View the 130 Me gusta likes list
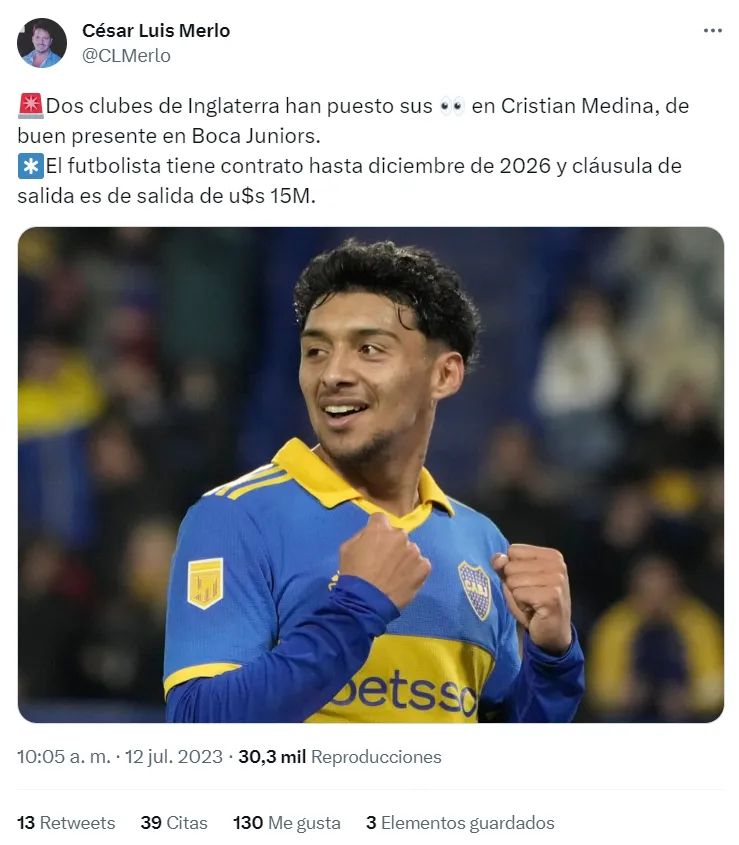The width and height of the screenshot is (739, 845). click(x=287, y=822)
